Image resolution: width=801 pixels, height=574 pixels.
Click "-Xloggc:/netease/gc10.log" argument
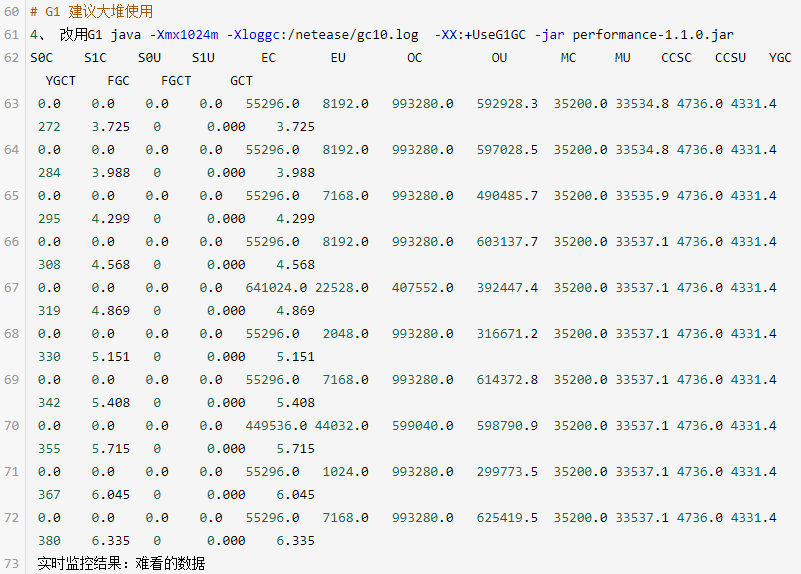(x=322, y=34)
